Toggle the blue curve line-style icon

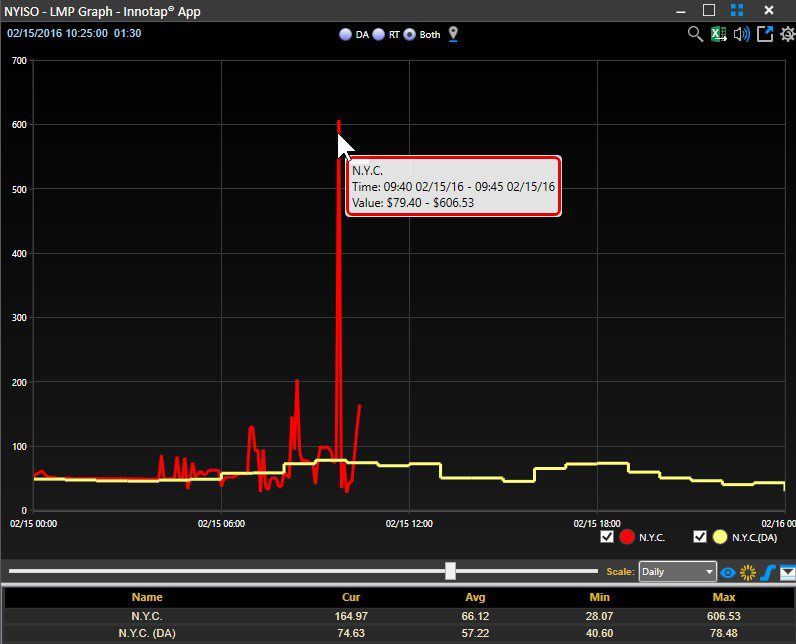coord(768,572)
